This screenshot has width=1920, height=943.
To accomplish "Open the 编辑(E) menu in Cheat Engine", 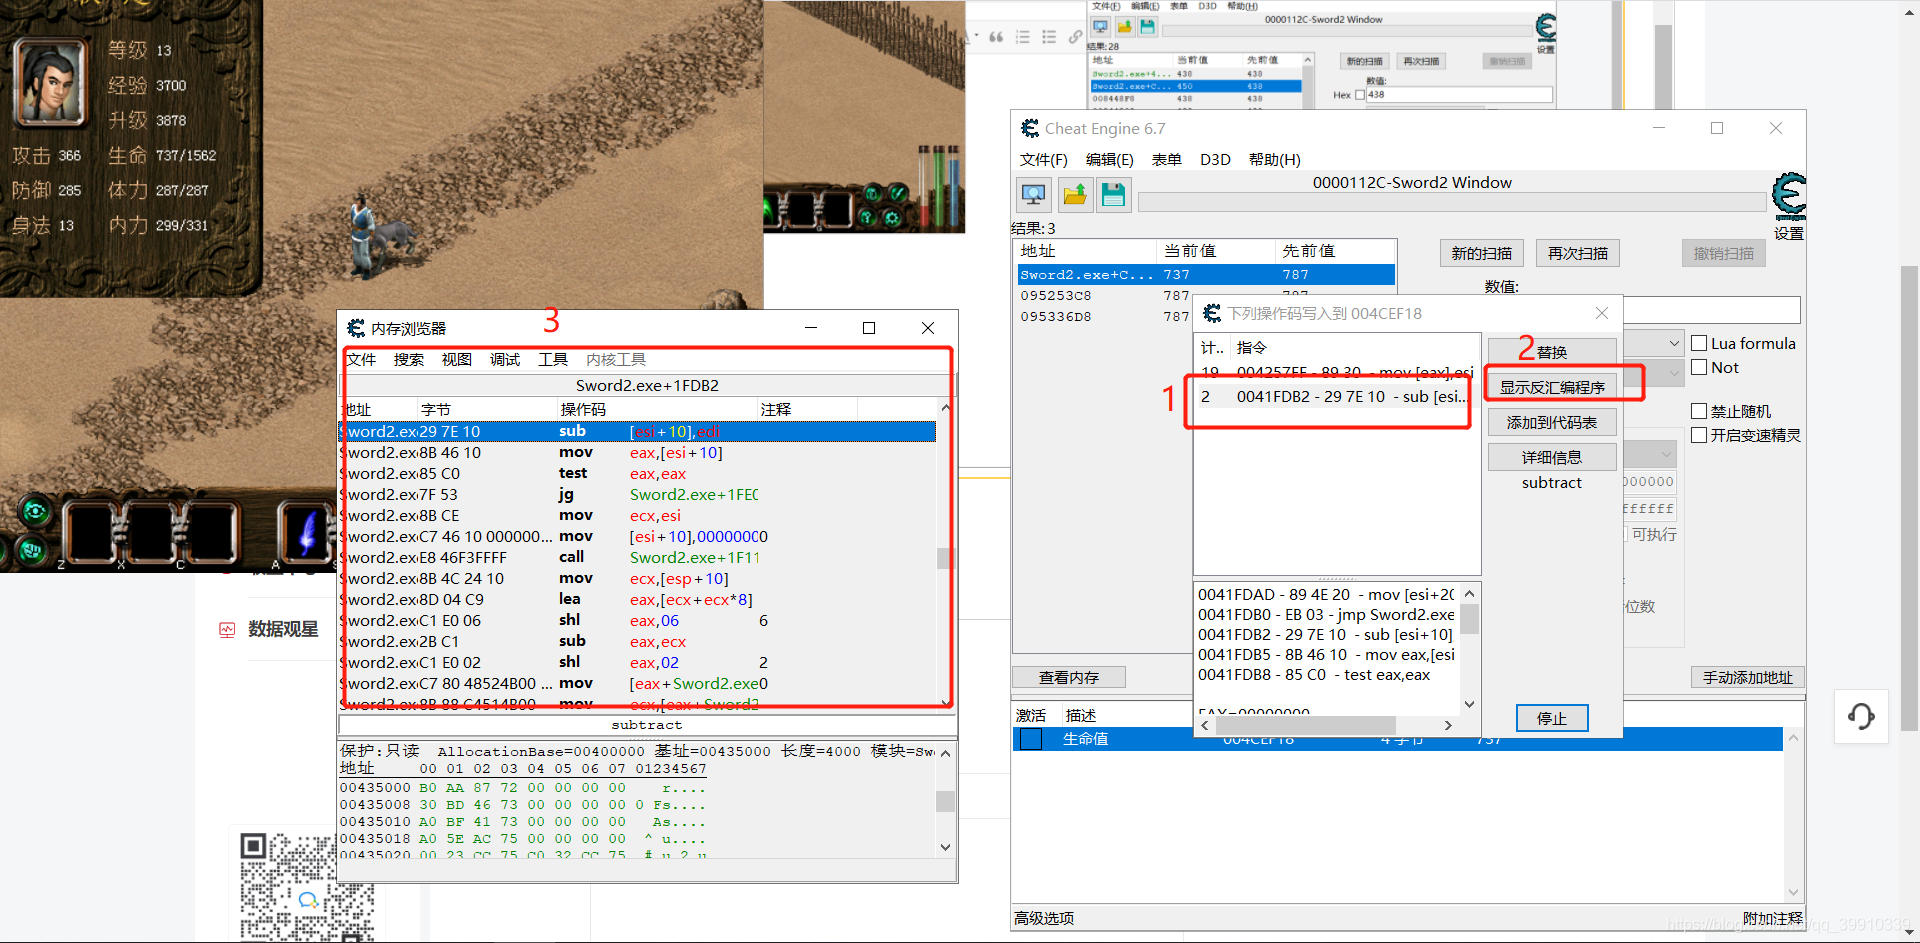I will [1109, 160].
